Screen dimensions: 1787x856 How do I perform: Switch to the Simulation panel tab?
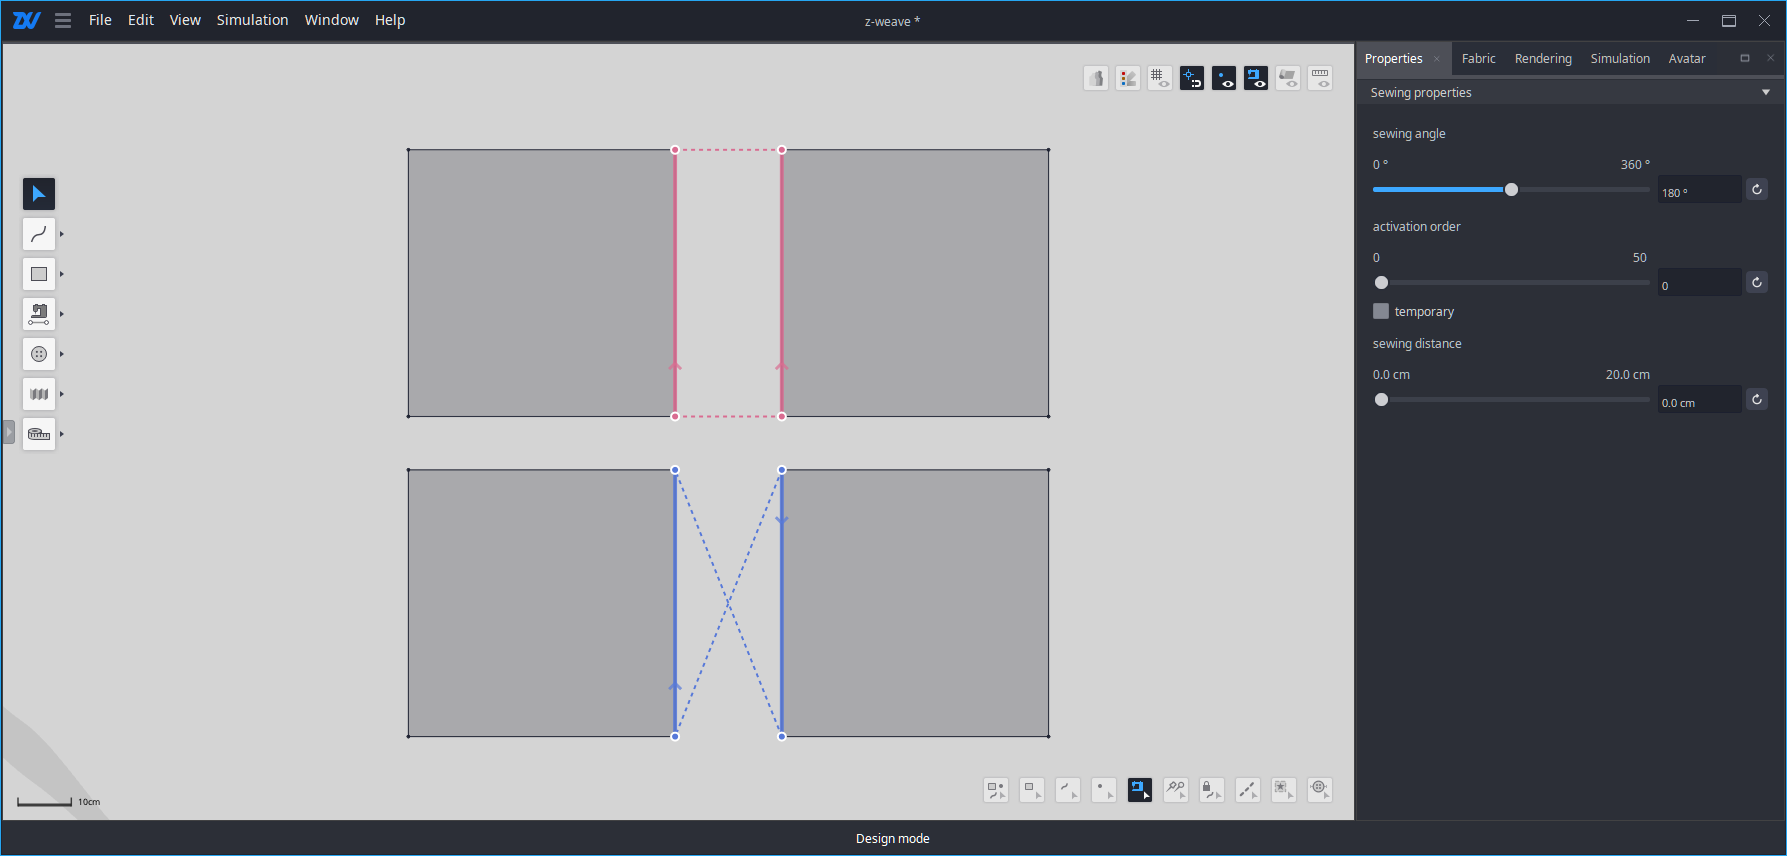[1620, 59]
